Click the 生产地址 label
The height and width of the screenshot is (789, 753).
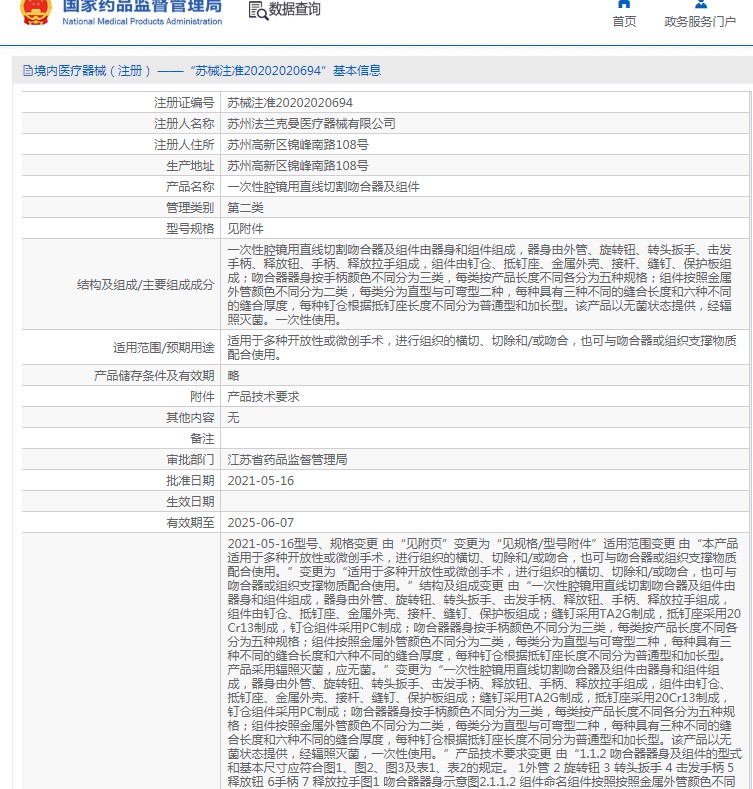(x=190, y=166)
